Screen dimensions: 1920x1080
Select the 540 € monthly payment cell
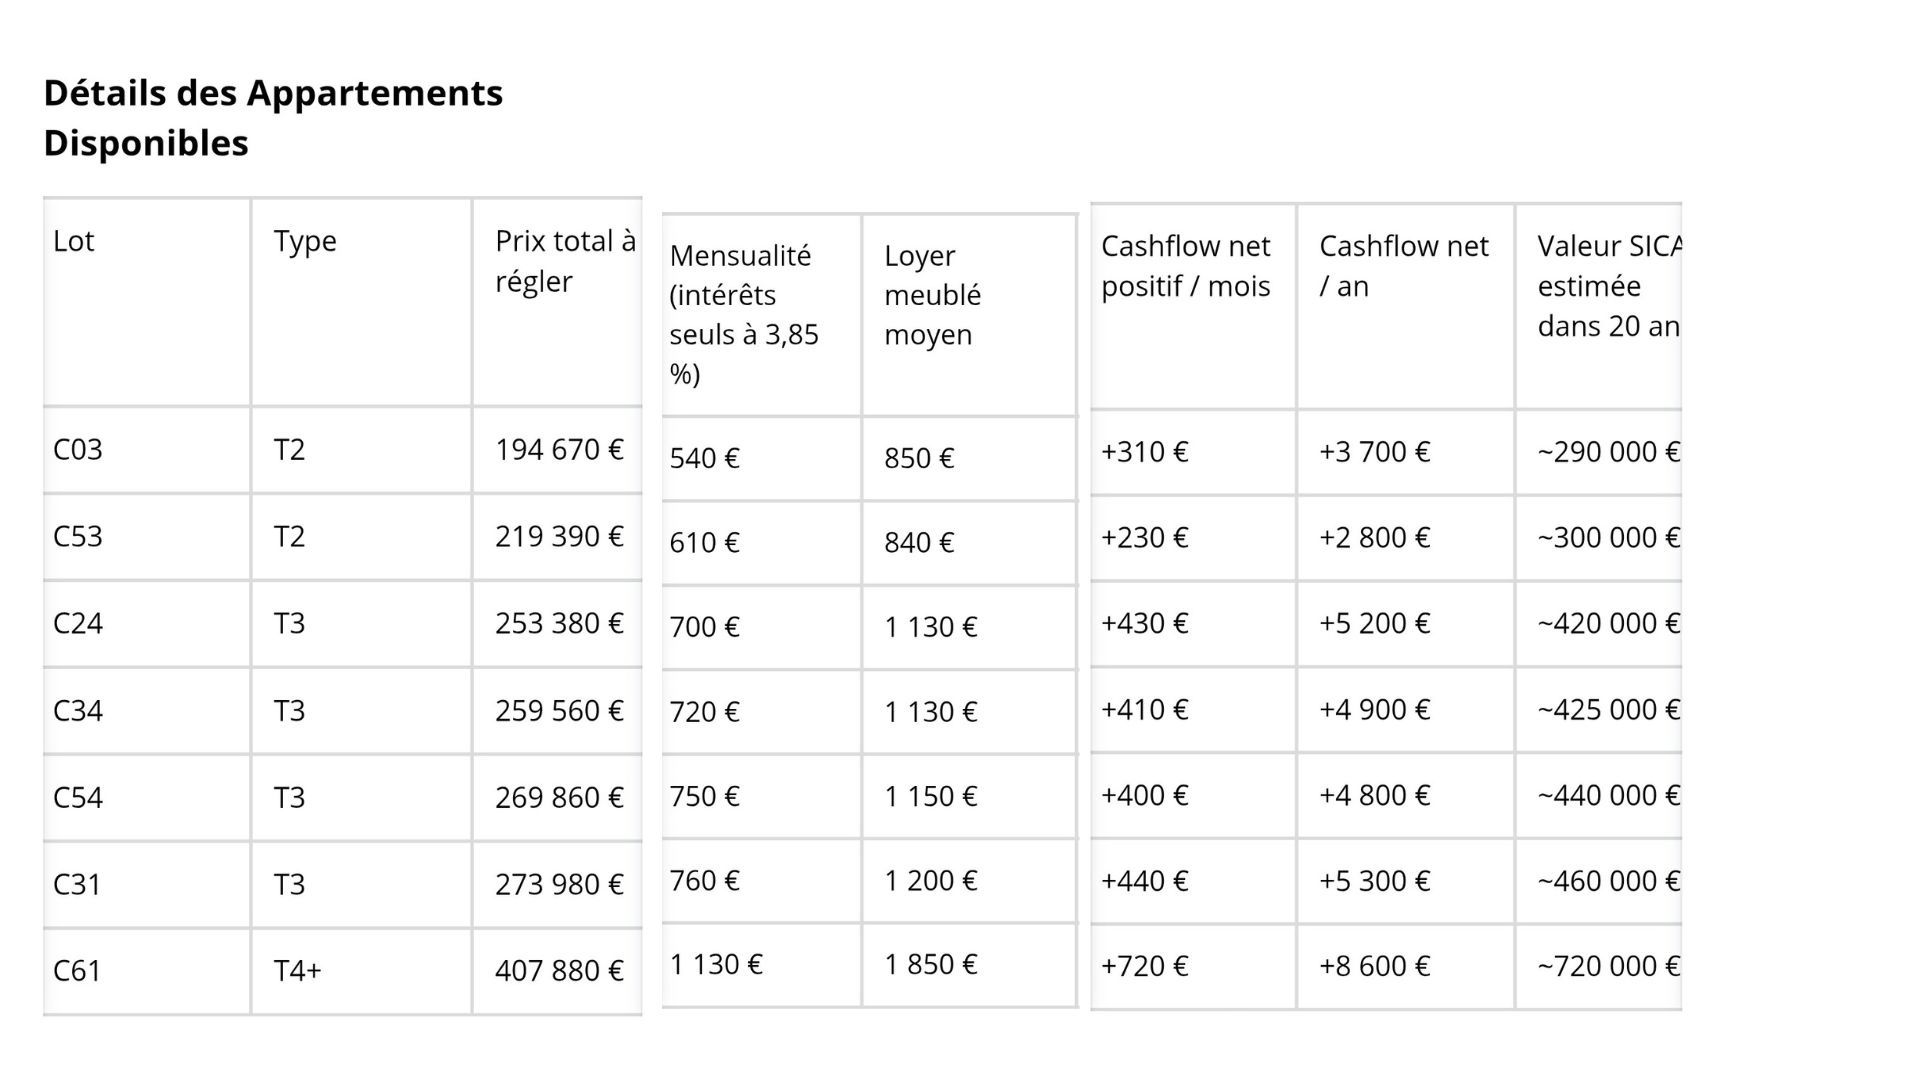(x=704, y=458)
